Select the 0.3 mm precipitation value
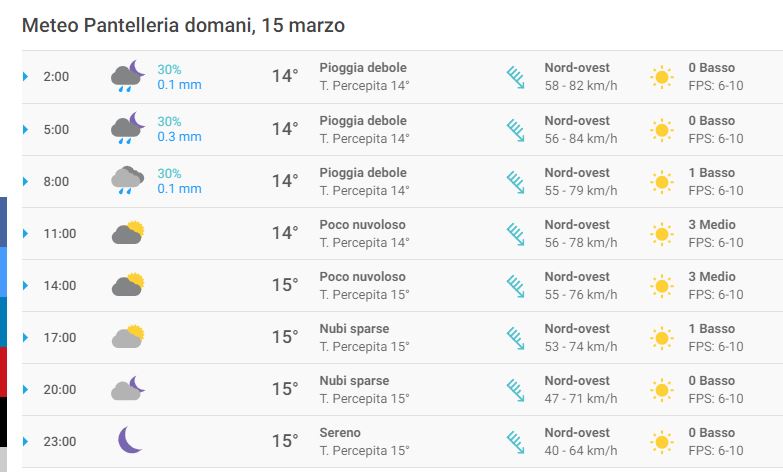Viewport: 783px width, 472px height. click(x=179, y=137)
